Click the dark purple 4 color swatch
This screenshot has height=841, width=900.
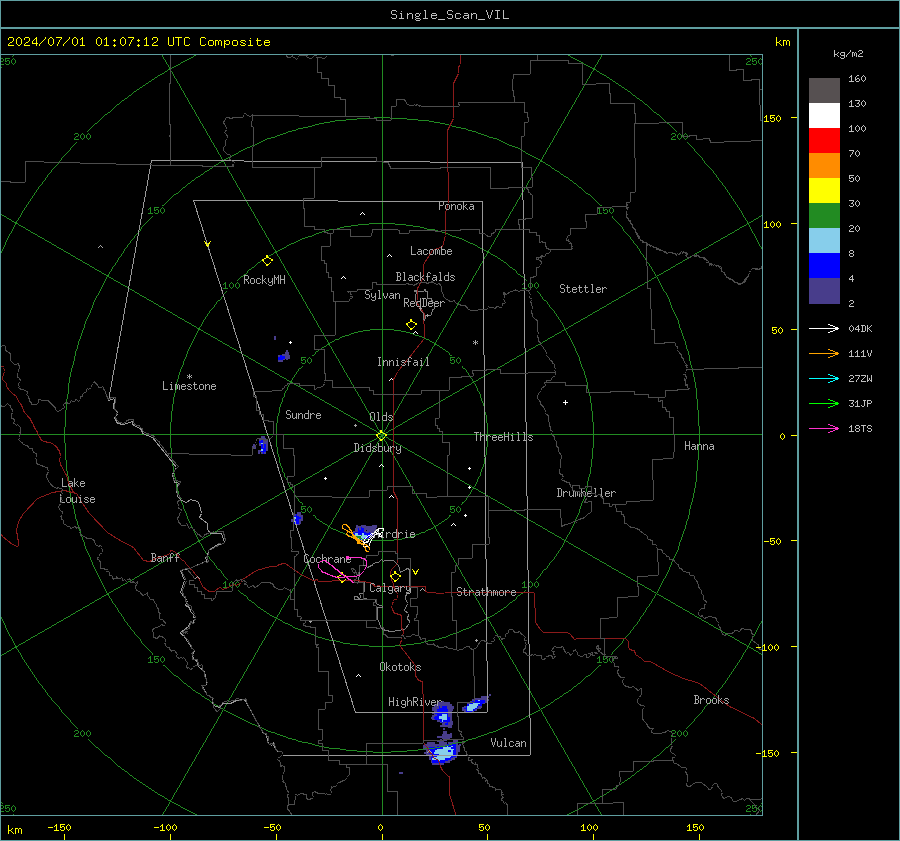[824, 290]
